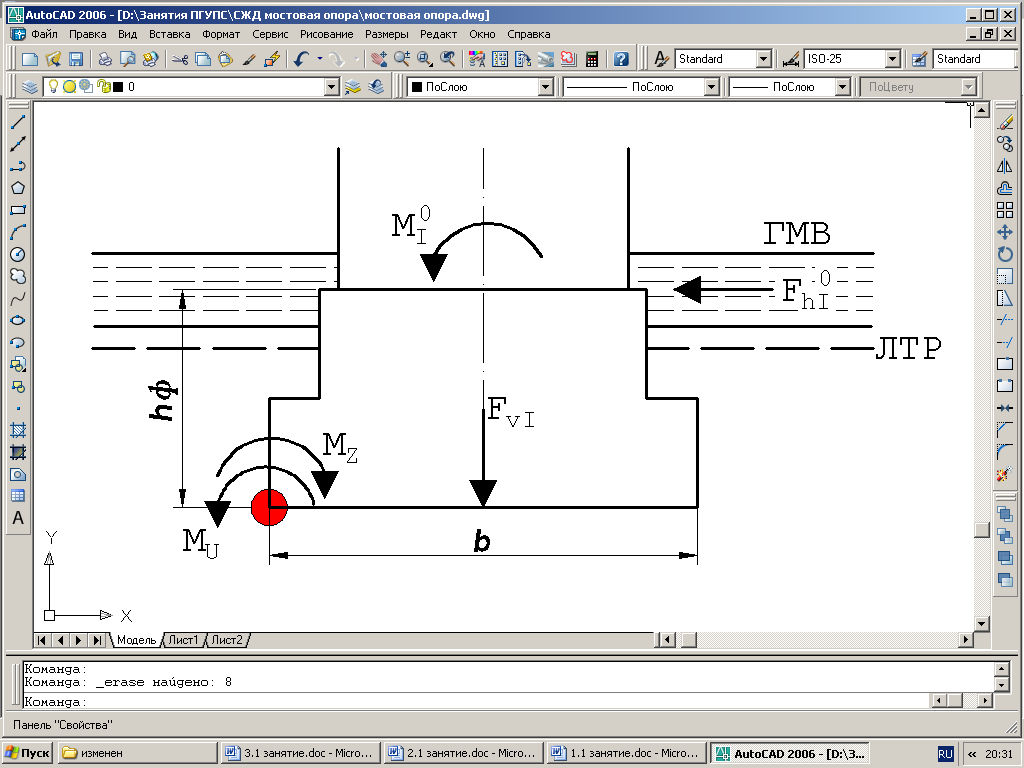This screenshot has width=1024, height=768.
Task: Open the color control ПоСлою dropdown
Action: tap(546, 87)
